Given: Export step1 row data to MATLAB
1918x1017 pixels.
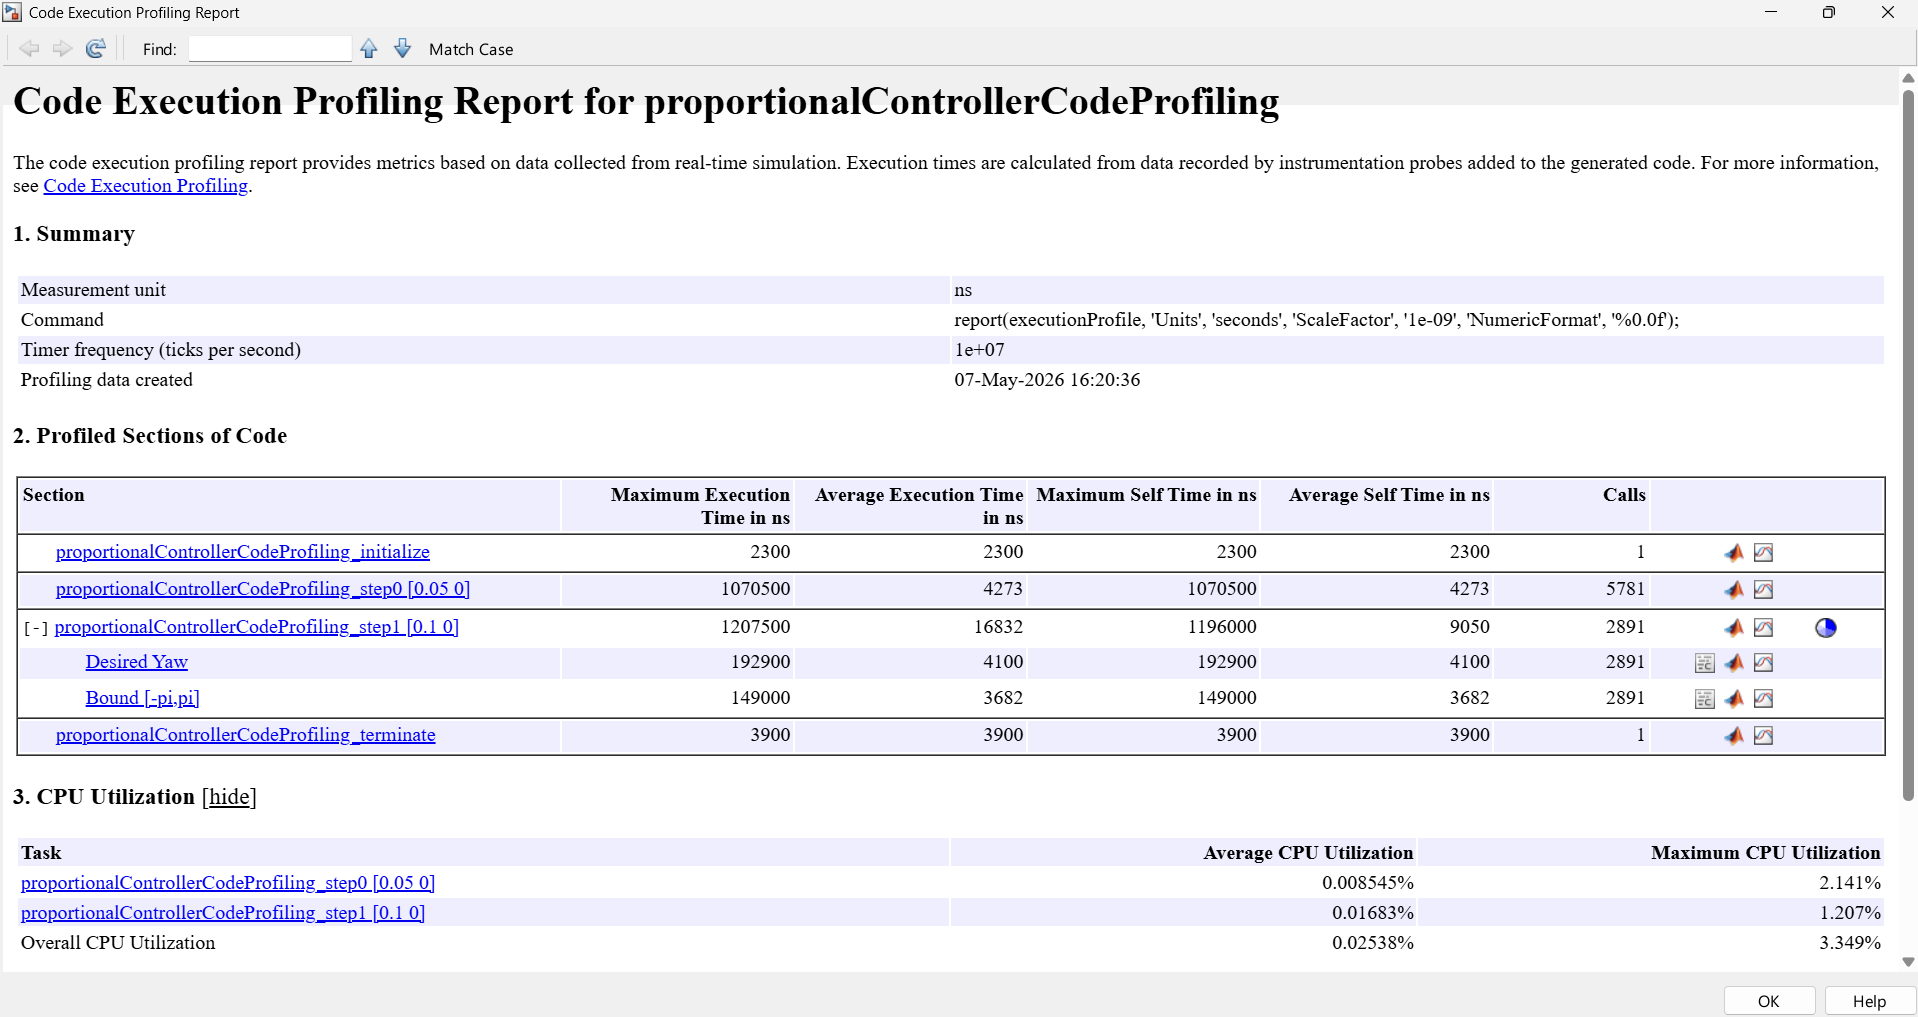Looking at the screenshot, I should 1734,627.
